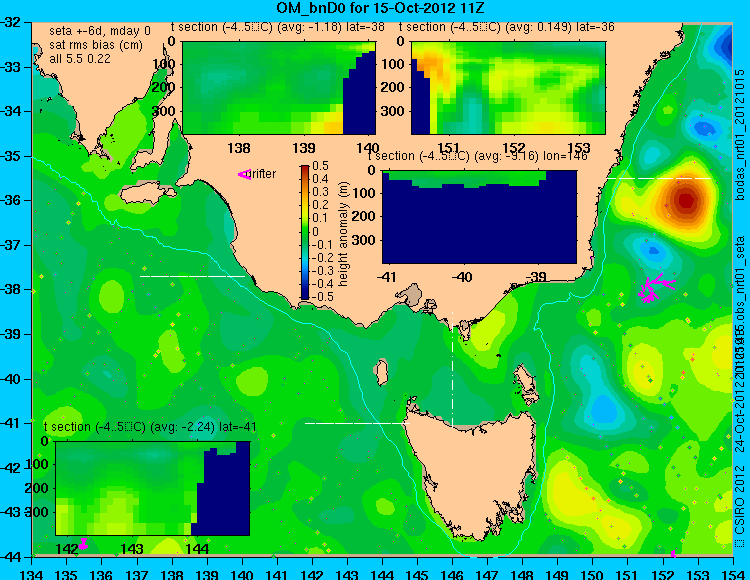Click the -36 latitude axis label

click(x=12, y=200)
